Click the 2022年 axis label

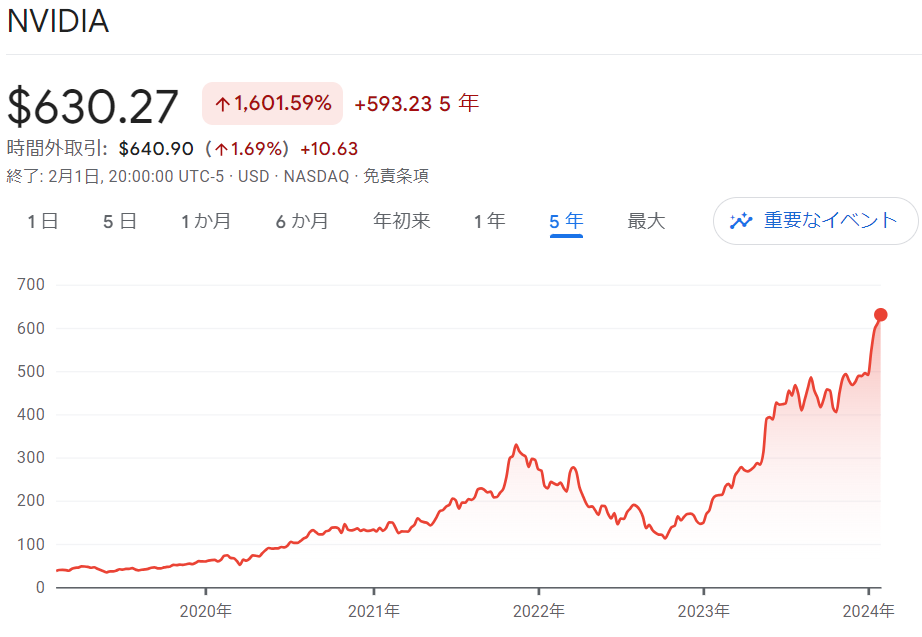[x=539, y=611]
